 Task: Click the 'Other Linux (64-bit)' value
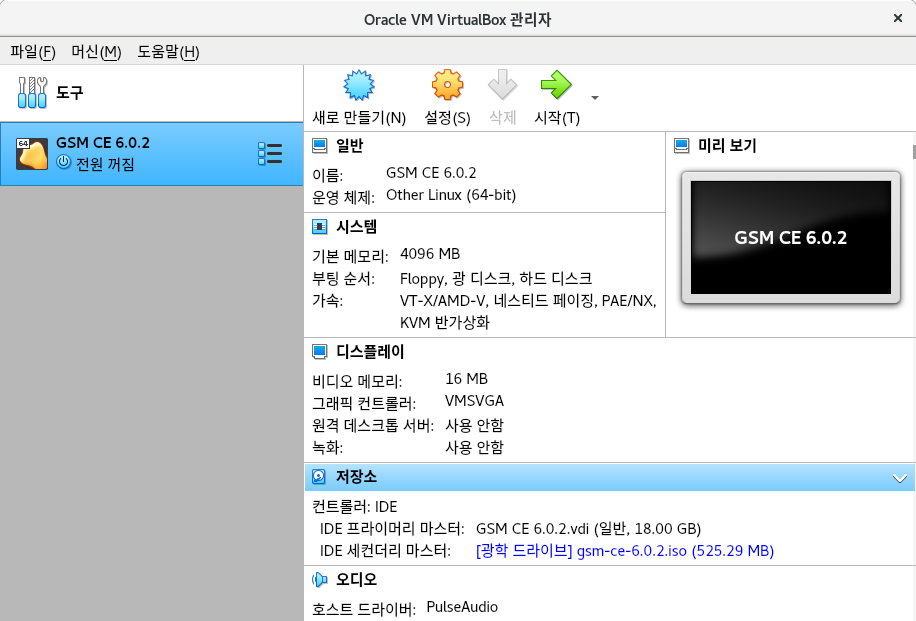coord(451,195)
